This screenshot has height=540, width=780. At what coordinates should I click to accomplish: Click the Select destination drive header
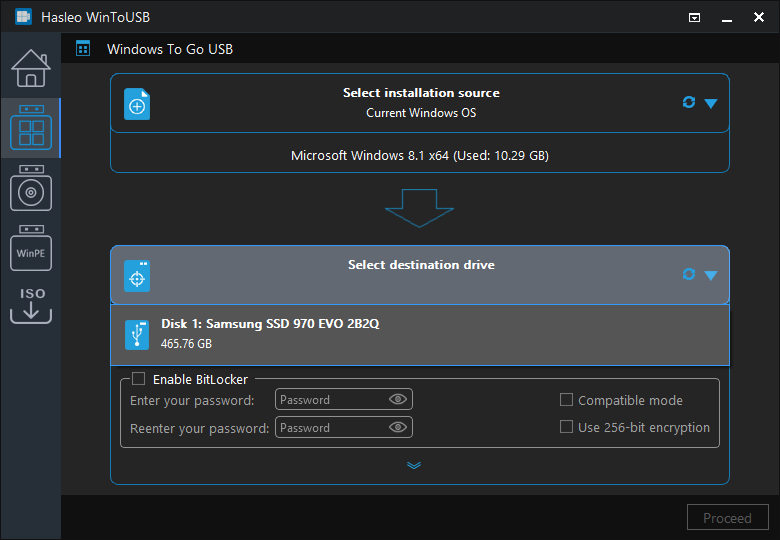(420, 274)
